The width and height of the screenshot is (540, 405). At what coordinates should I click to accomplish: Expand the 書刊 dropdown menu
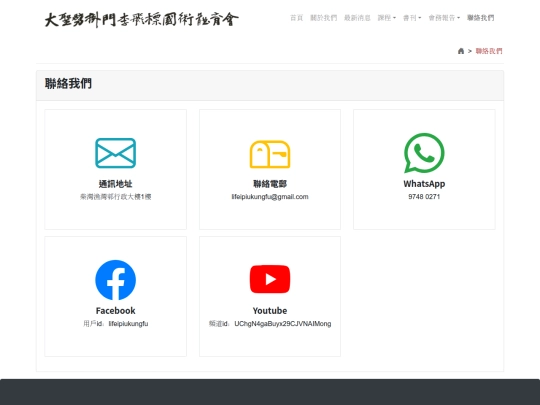(x=412, y=18)
